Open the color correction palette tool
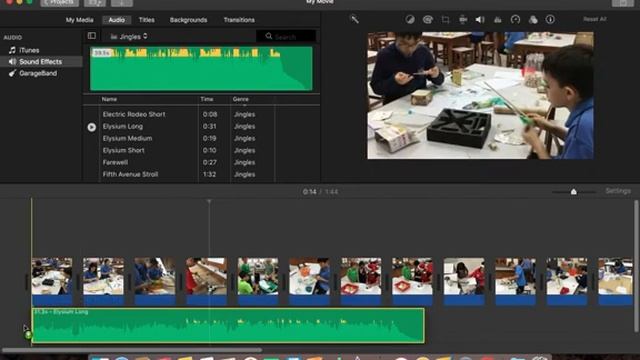This screenshot has width=640, height=360. [427, 20]
